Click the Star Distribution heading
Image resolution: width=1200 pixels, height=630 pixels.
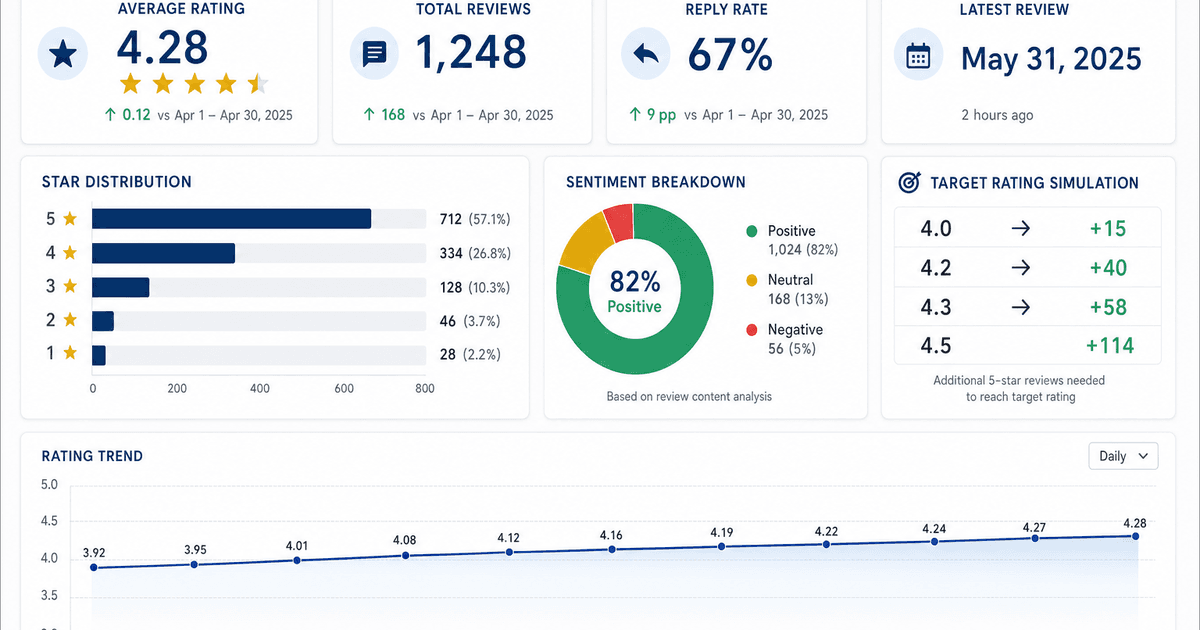pyautogui.click(x=116, y=182)
